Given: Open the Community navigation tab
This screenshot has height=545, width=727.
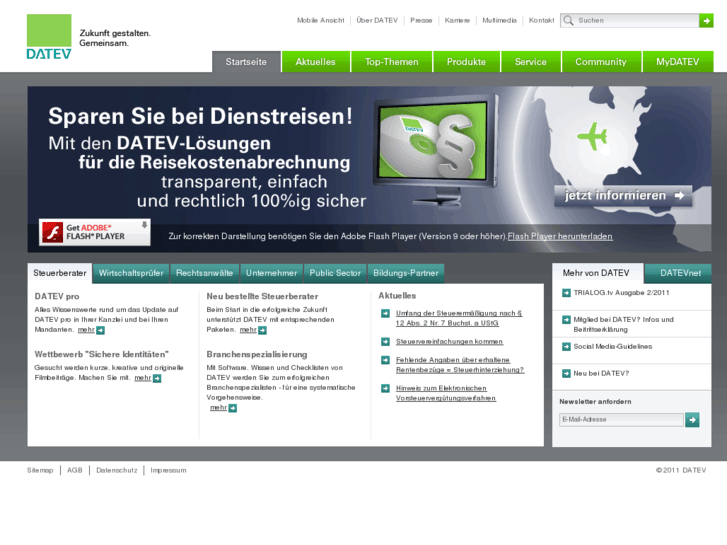Looking at the screenshot, I should tap(600, 62).
